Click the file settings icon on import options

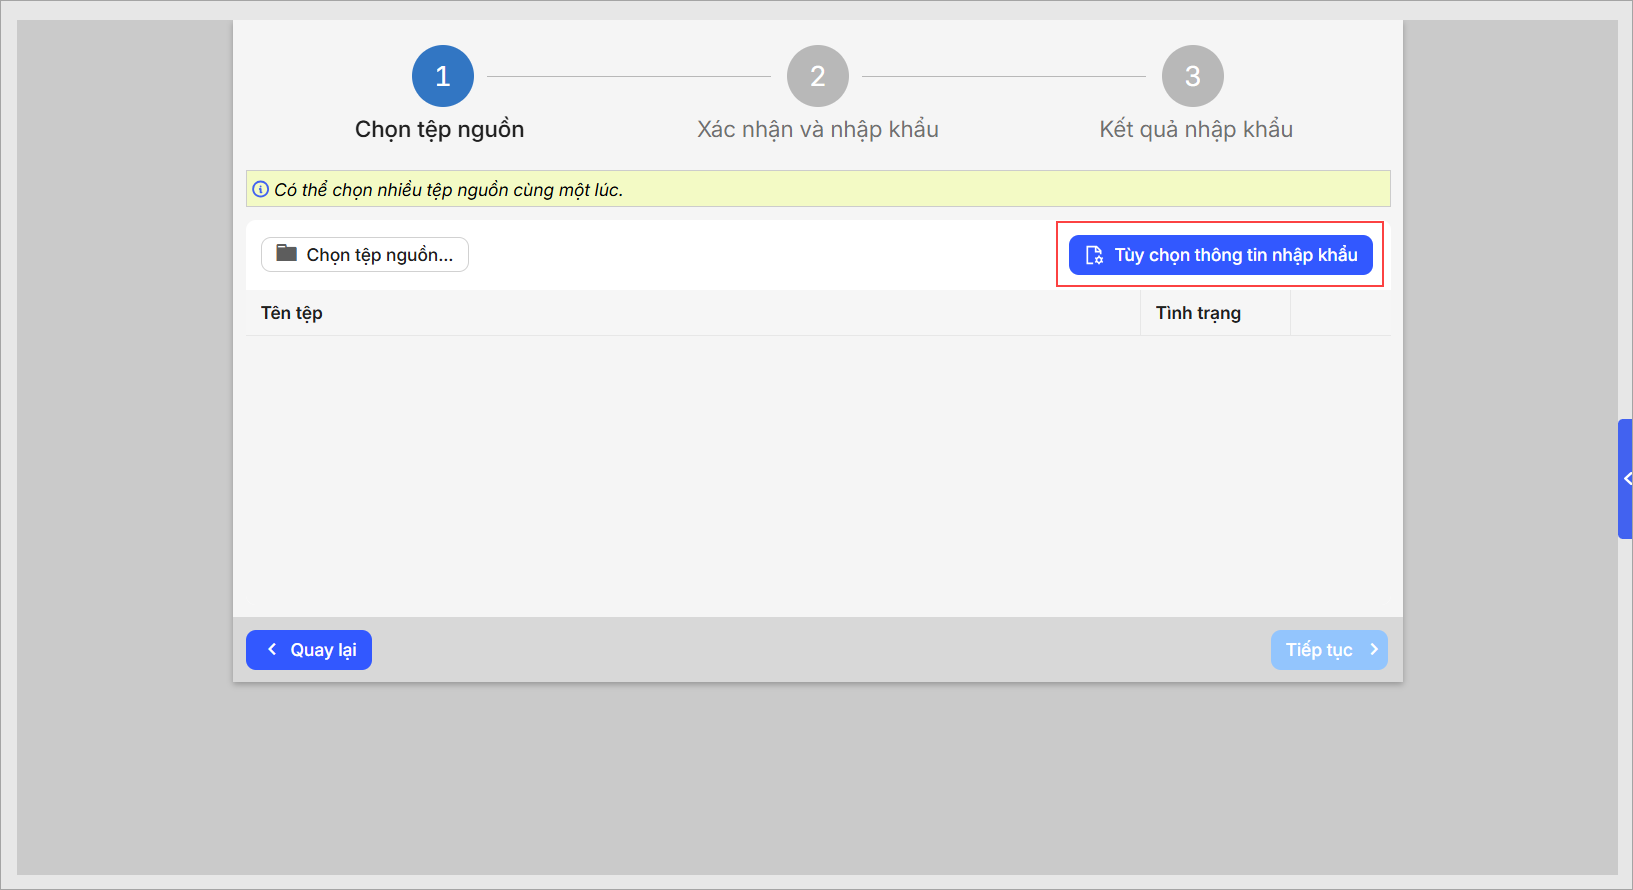click(x=1094, y=255)
